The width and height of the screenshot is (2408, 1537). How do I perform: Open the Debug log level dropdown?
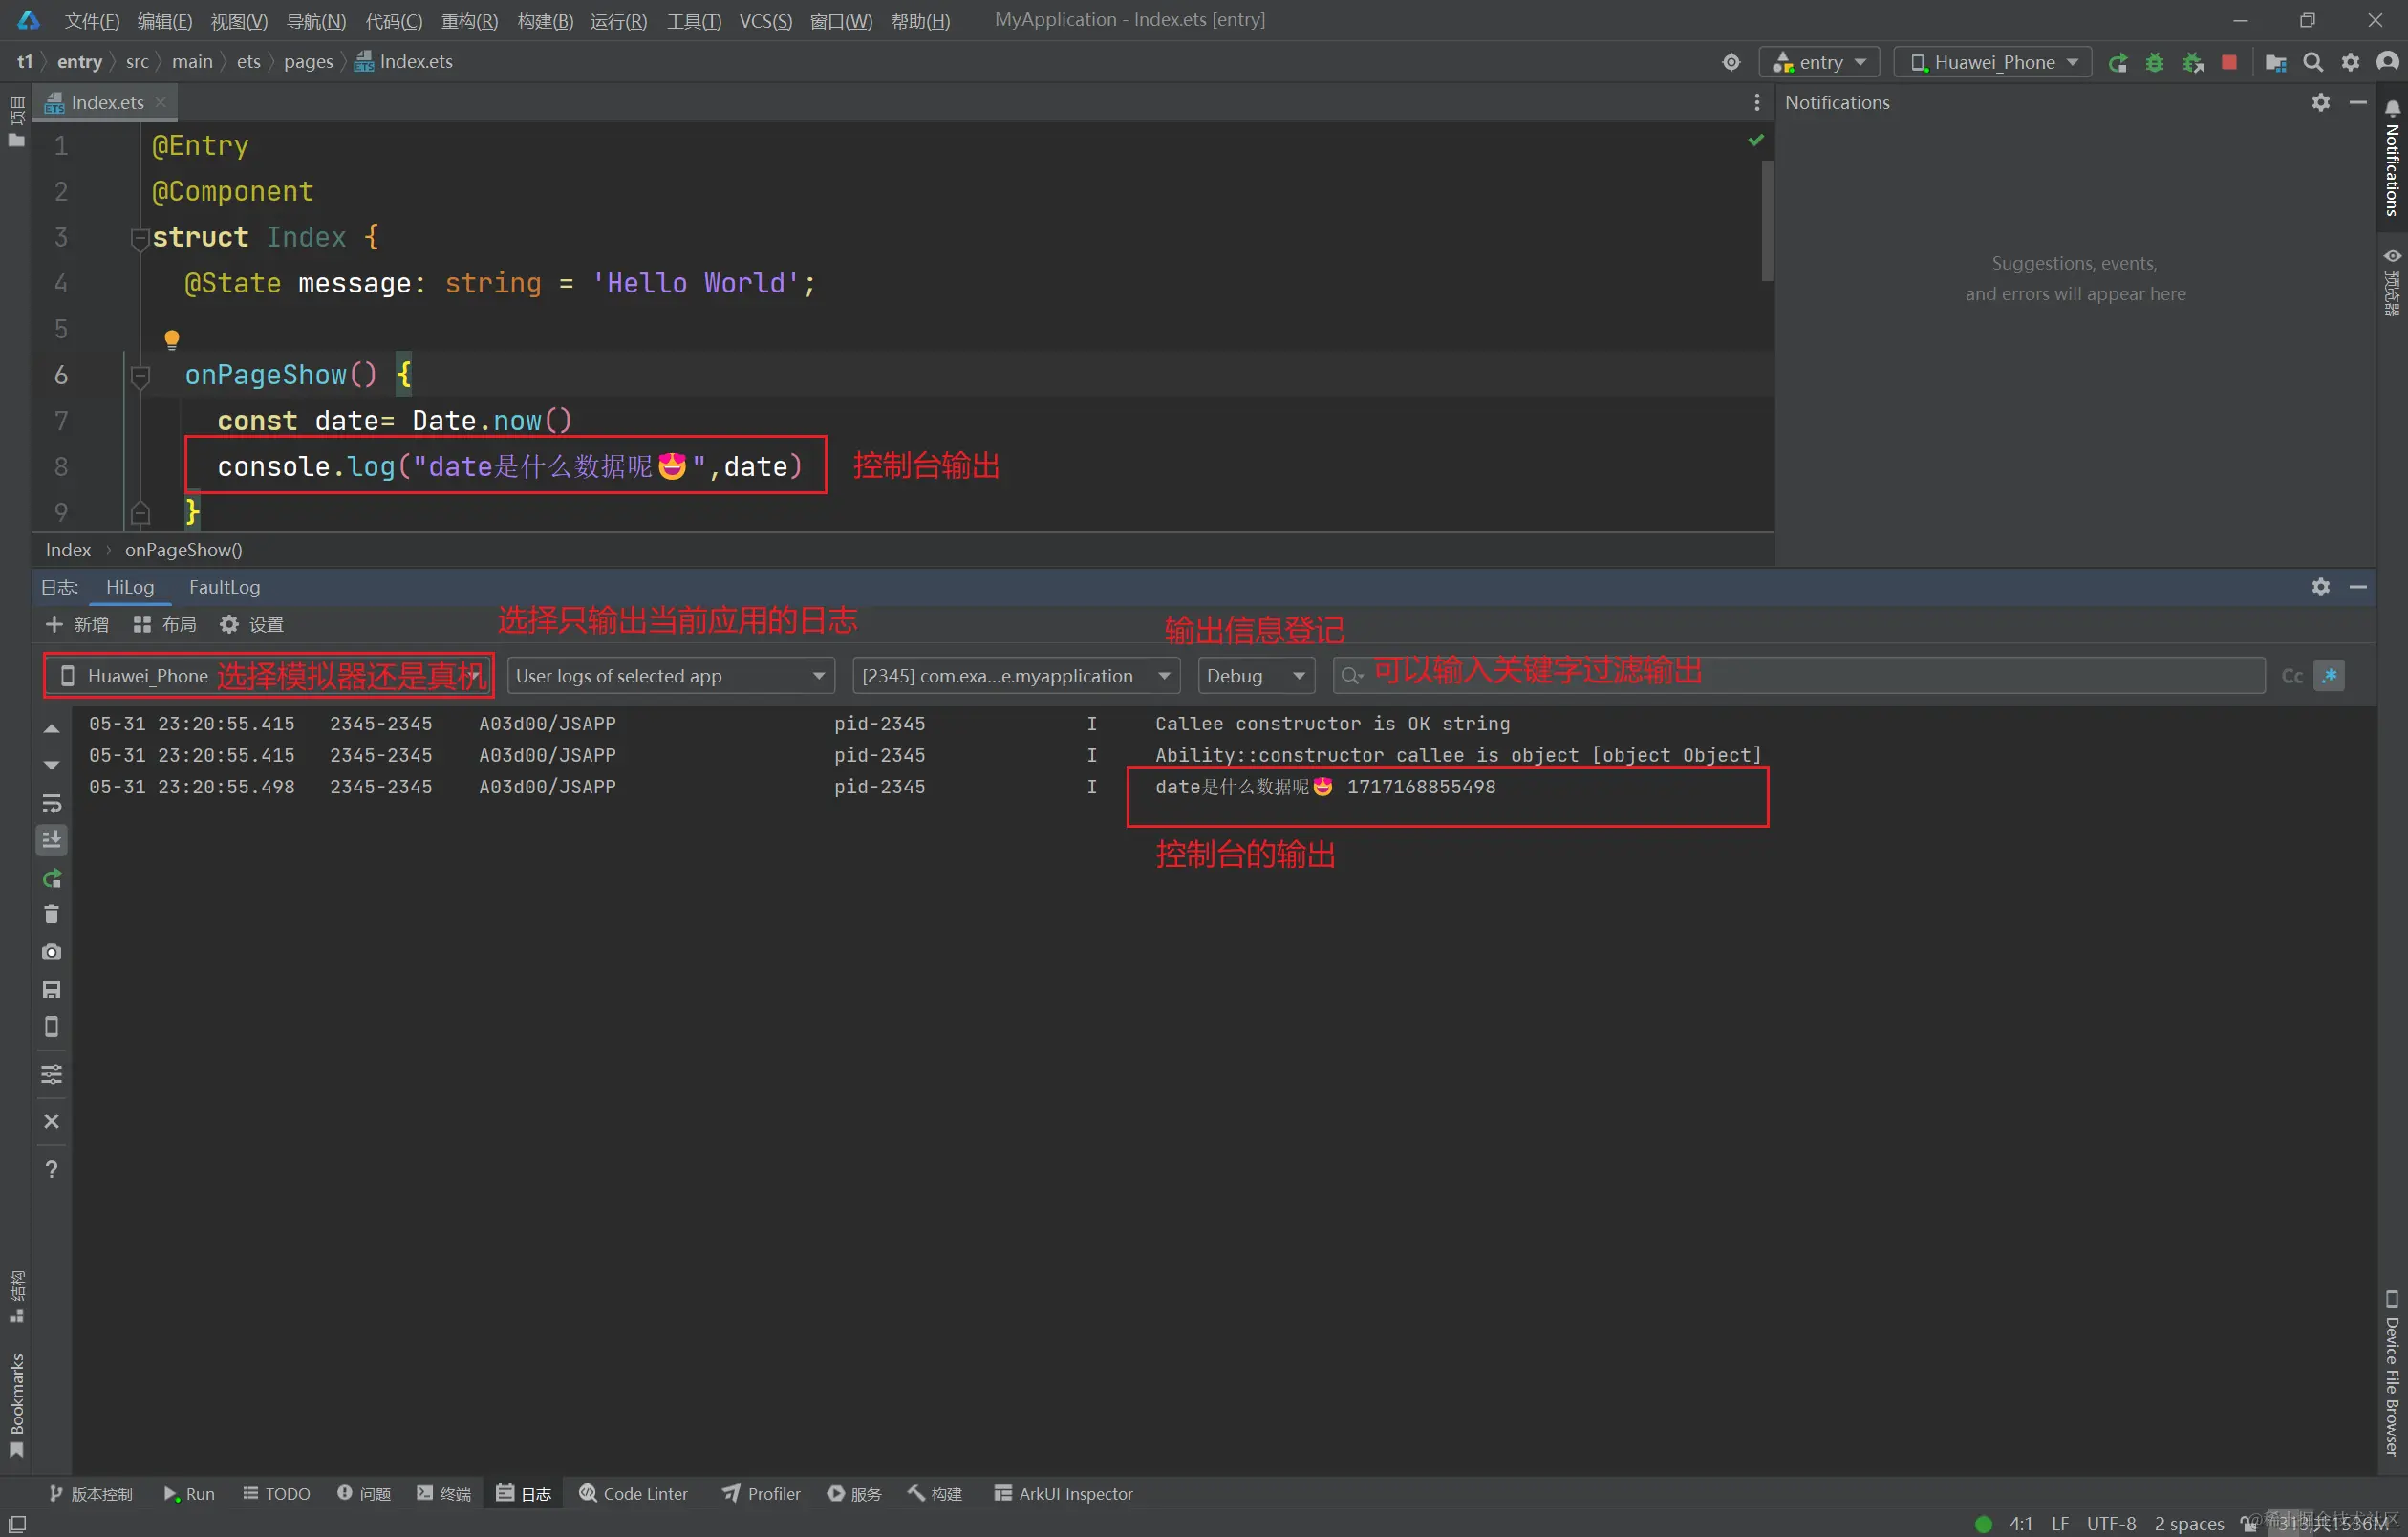pos(1255,676)
